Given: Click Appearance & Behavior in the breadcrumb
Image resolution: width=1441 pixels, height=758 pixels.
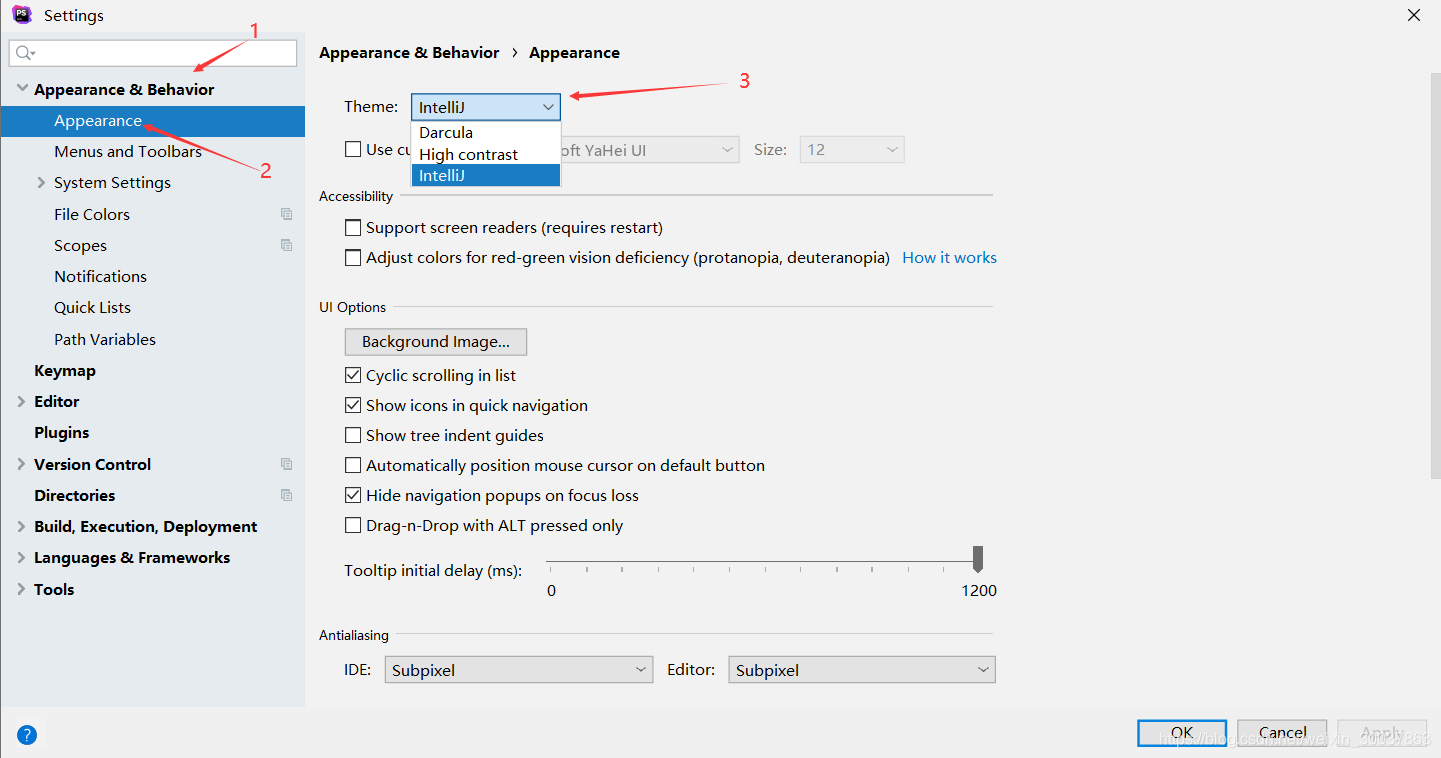Looking at the screenshot, I should 409,53.
